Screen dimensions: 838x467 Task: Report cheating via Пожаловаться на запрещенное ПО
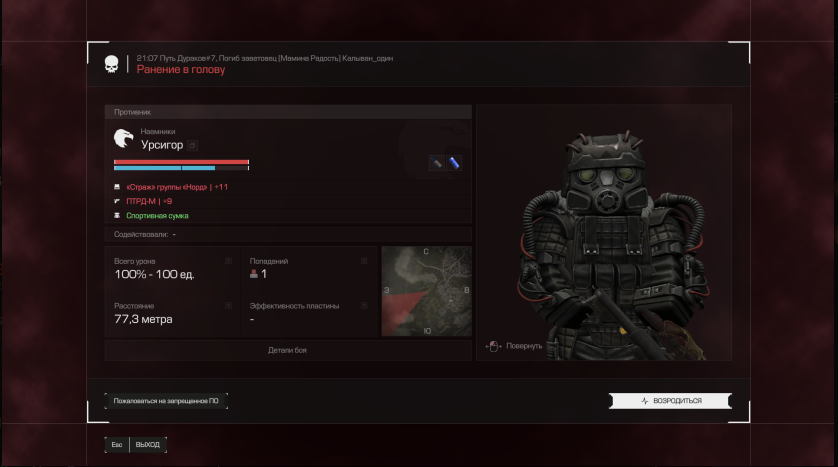[166, 401]
